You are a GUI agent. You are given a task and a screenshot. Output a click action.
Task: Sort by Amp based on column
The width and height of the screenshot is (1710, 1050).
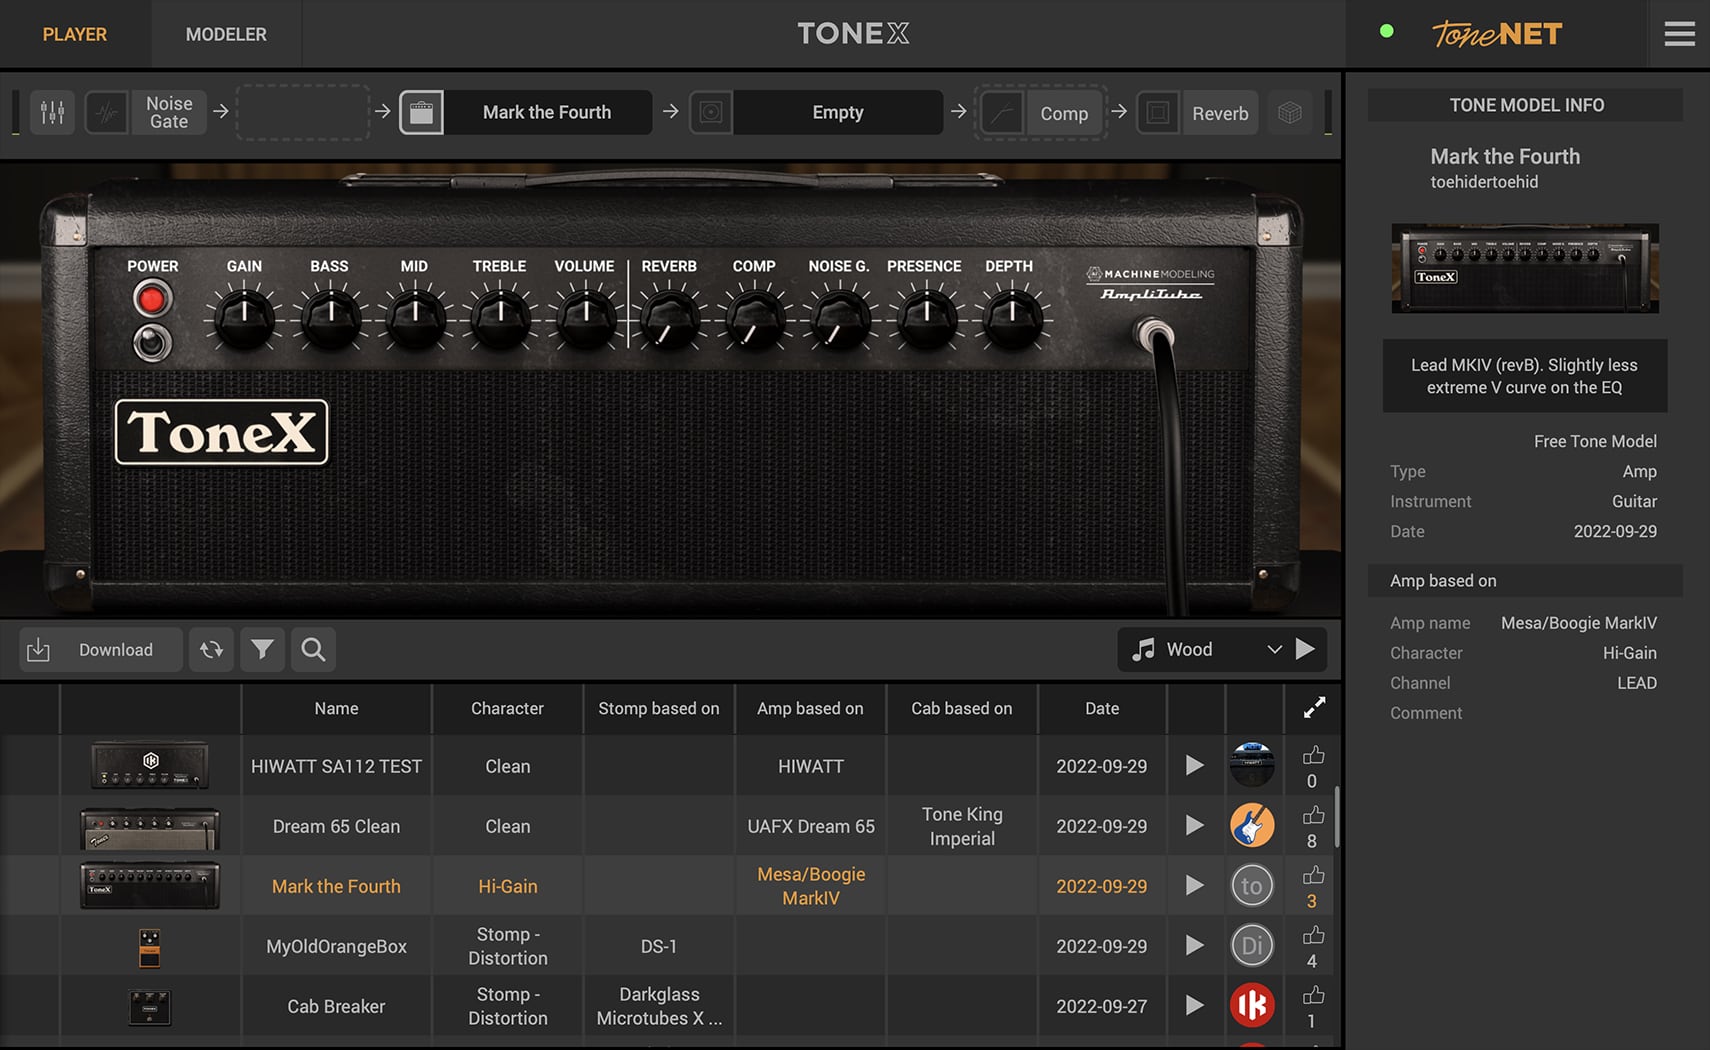click(810, 708)
